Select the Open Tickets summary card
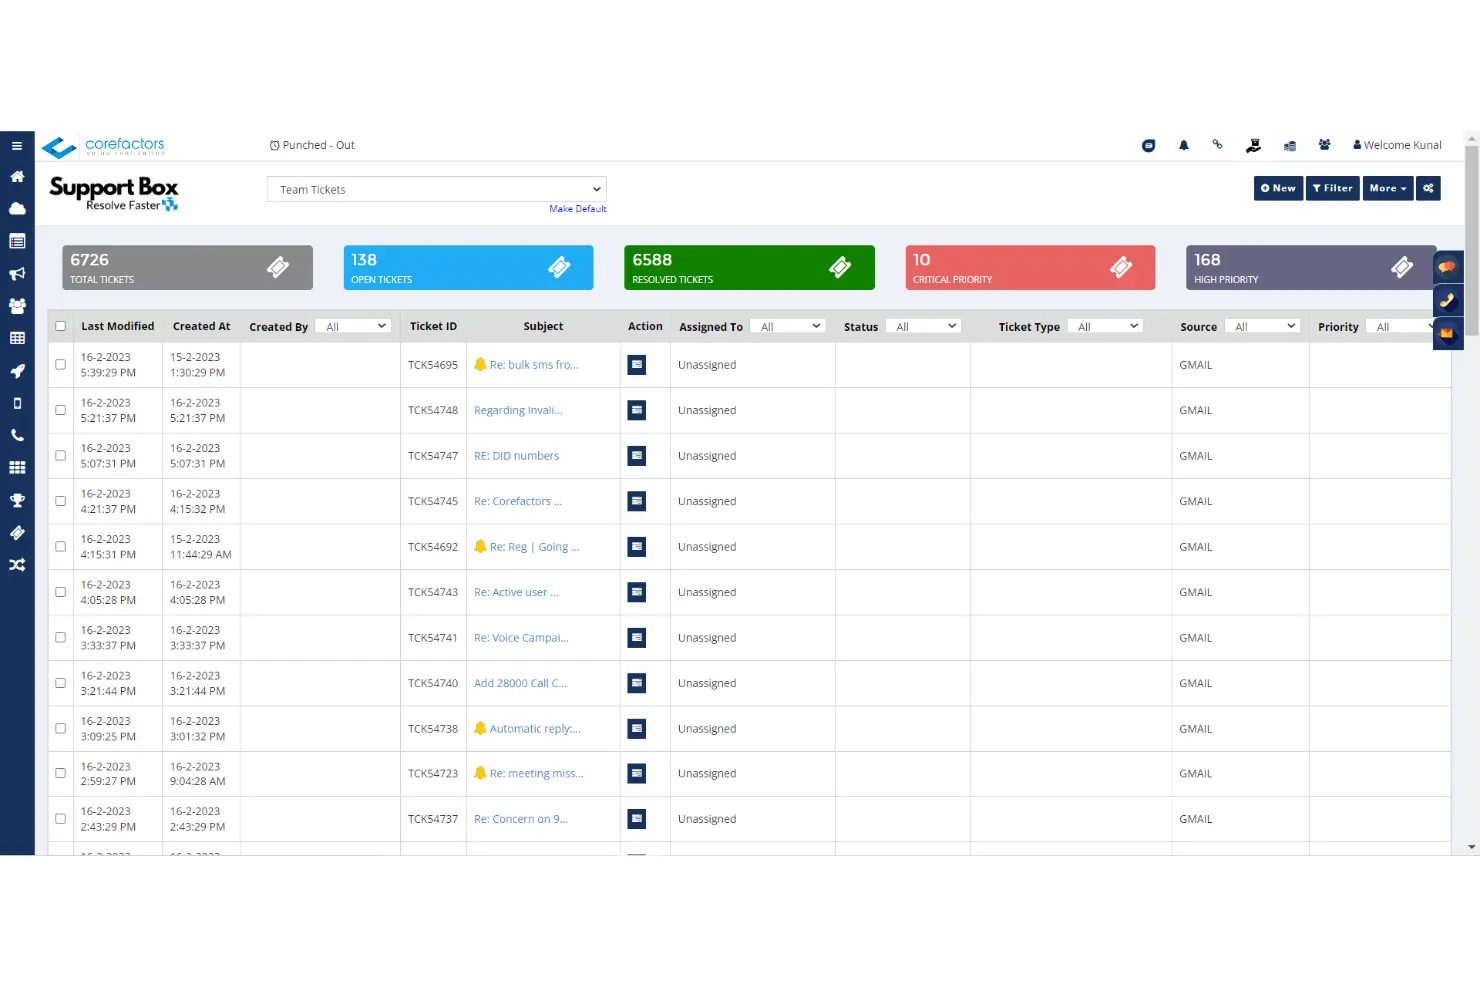Viewport: 1480px width, 987px height. click(469, 268)
